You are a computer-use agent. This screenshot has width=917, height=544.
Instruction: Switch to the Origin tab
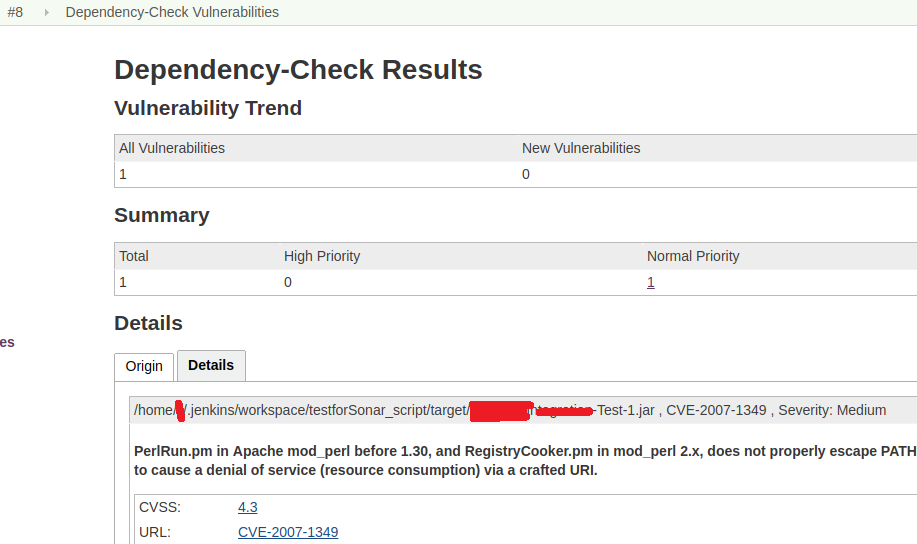144,366
